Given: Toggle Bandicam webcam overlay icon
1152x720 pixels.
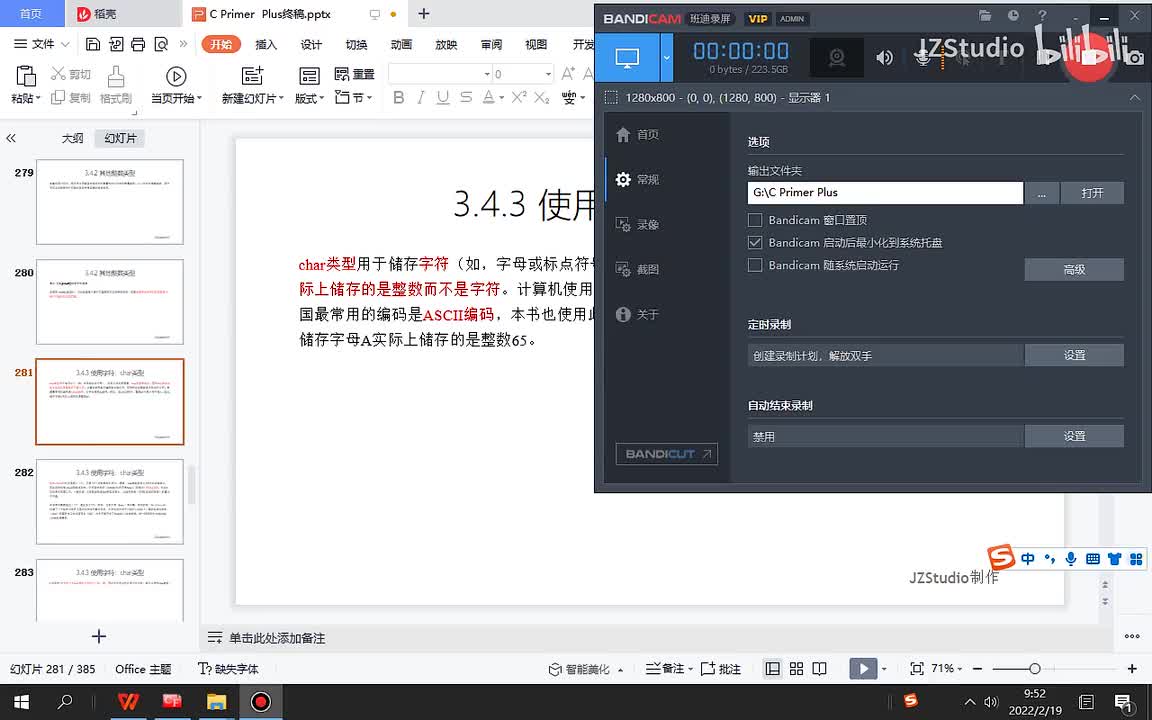Looking at the screenshot, I should 836,57.
